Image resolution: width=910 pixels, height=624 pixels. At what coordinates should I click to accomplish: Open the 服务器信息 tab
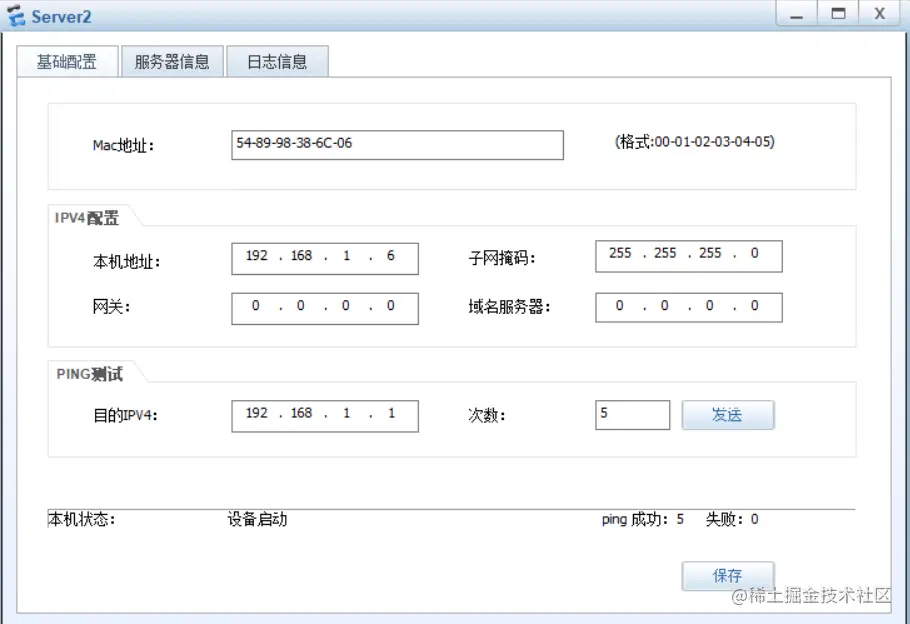pos(172,62)
